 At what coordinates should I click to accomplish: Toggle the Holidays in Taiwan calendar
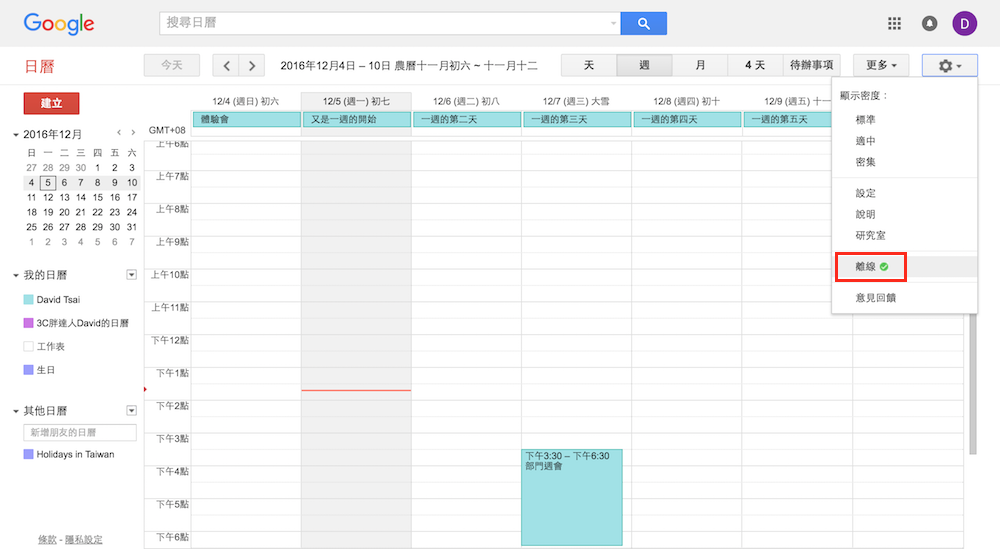(29, 454)
